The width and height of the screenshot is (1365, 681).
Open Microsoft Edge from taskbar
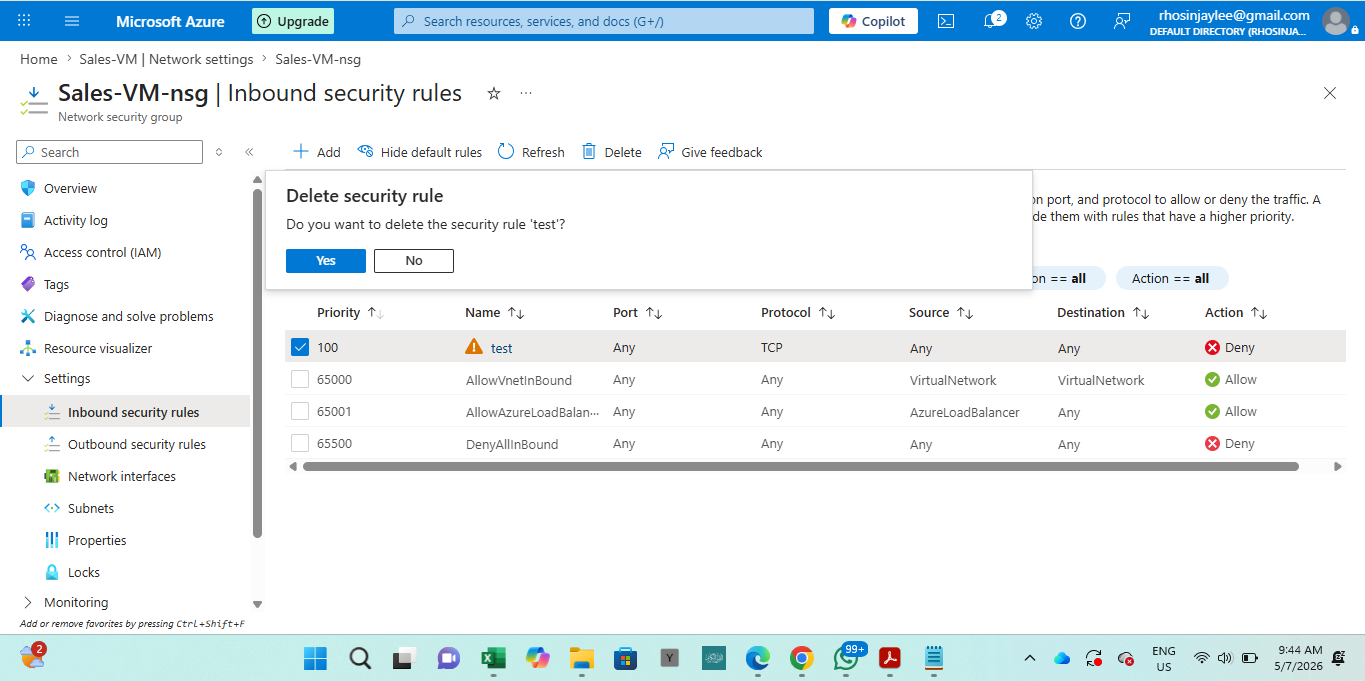(x=757, y=658)
